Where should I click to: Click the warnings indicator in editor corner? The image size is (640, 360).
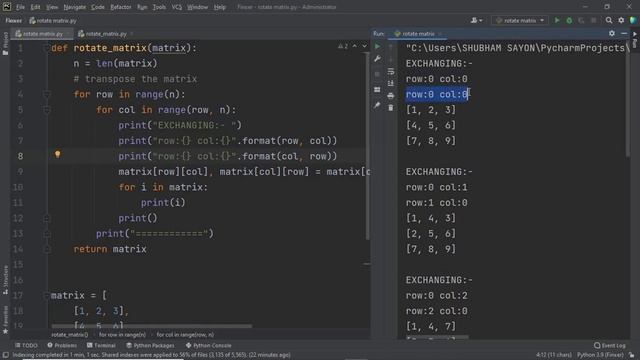point(343,47)
